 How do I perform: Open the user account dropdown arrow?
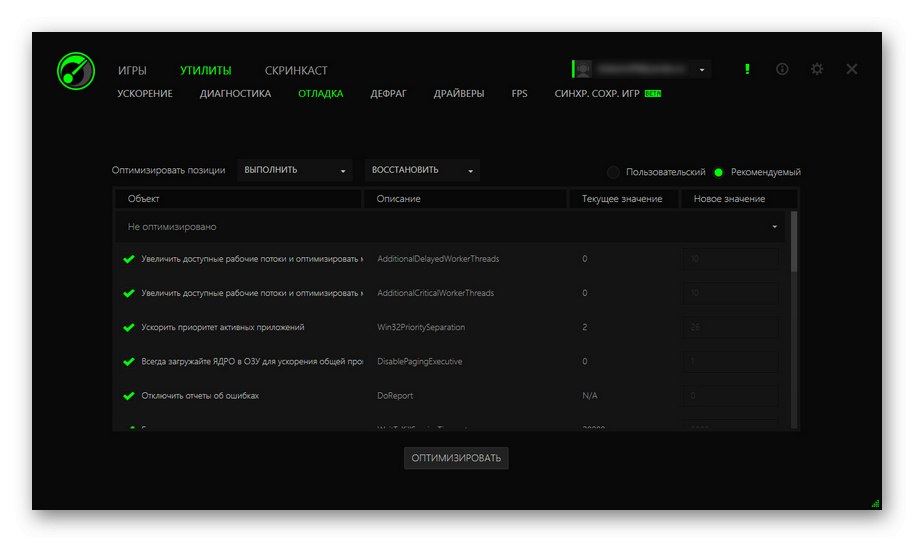[x=702, y=70]
